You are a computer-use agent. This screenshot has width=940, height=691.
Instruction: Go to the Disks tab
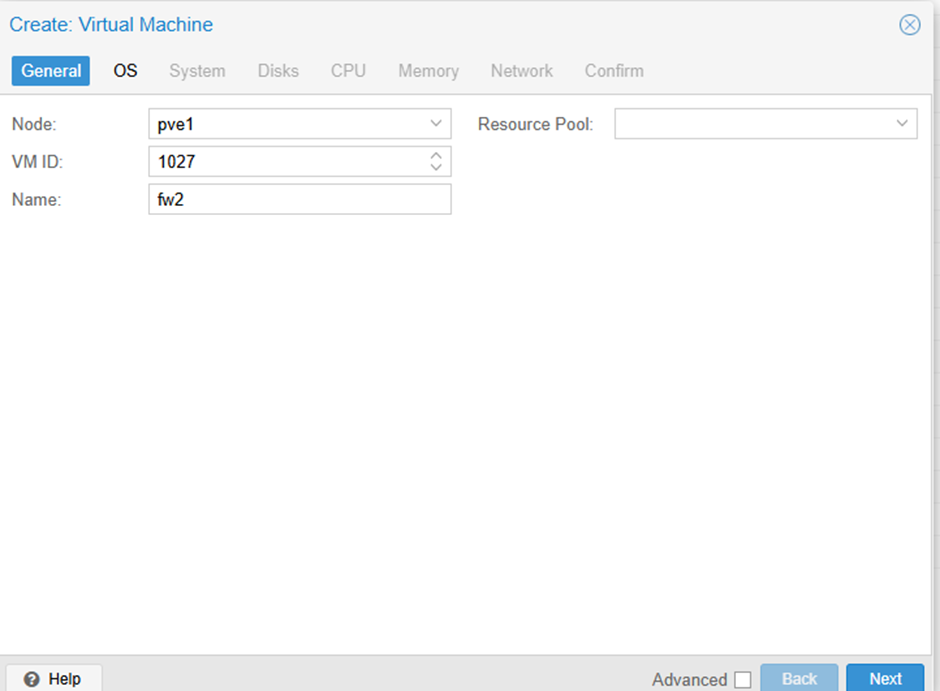tap(278, 71)
